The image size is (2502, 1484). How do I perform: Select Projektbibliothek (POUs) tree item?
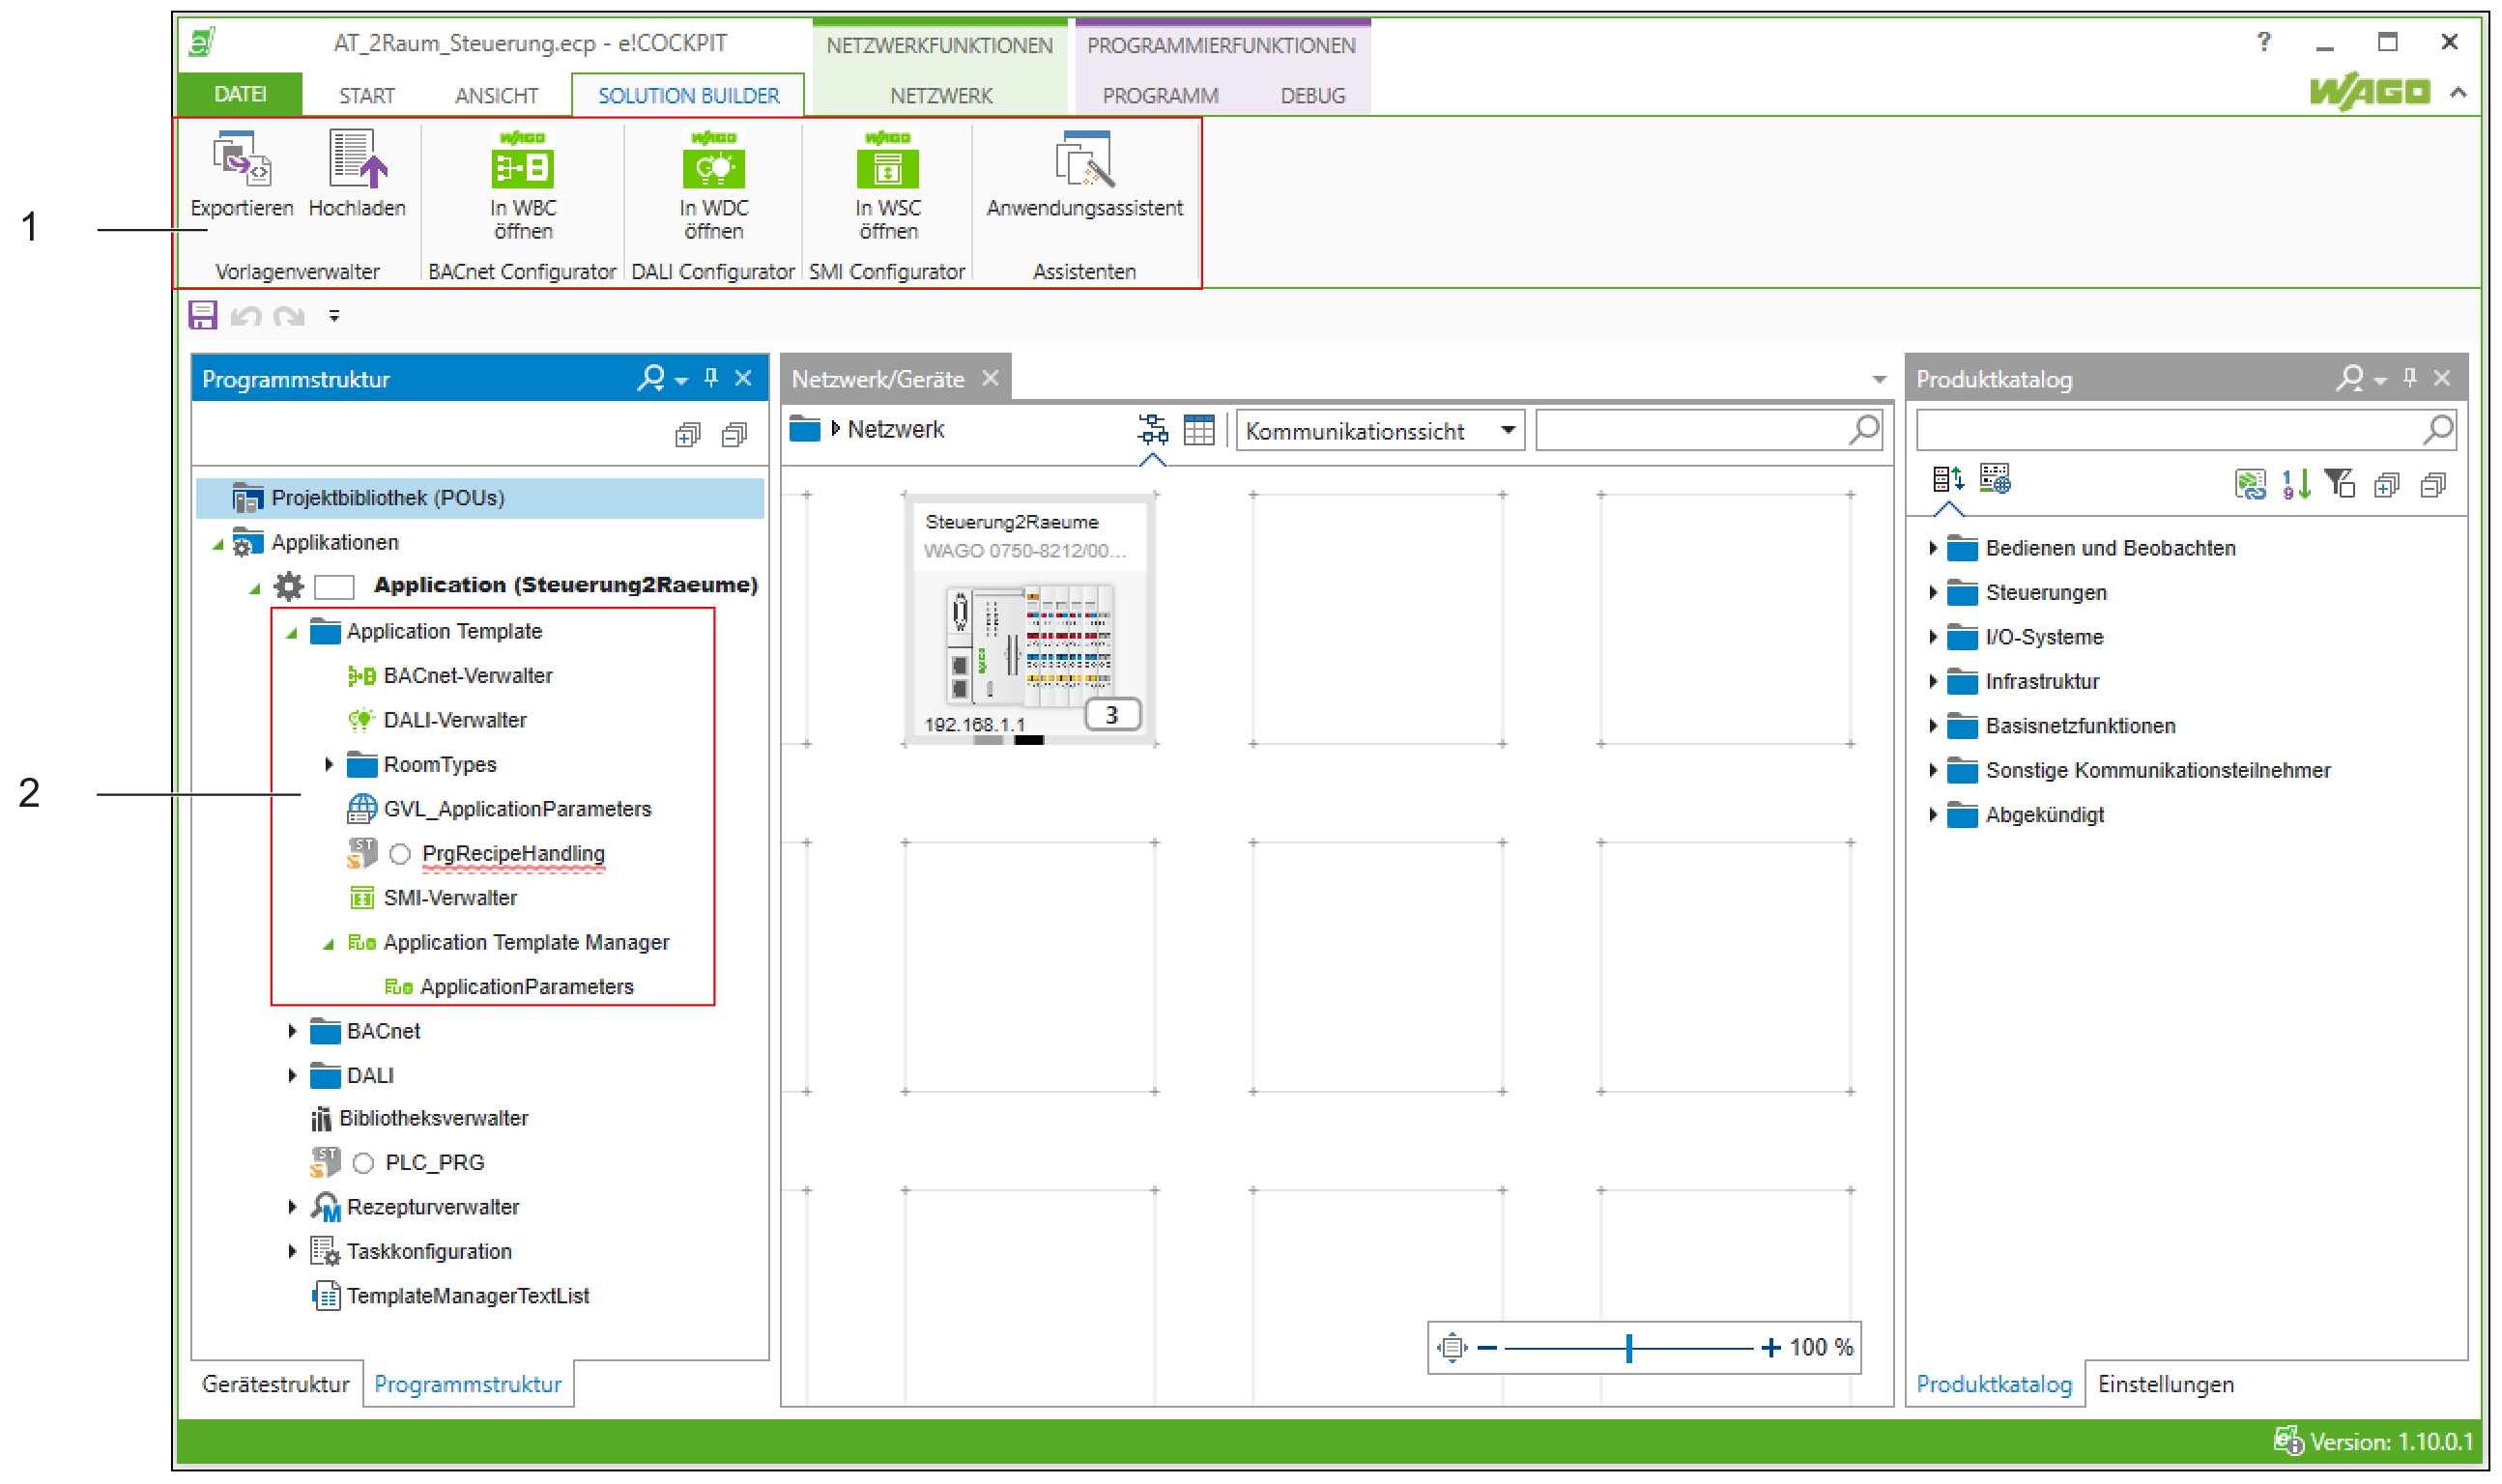[480, 498]
